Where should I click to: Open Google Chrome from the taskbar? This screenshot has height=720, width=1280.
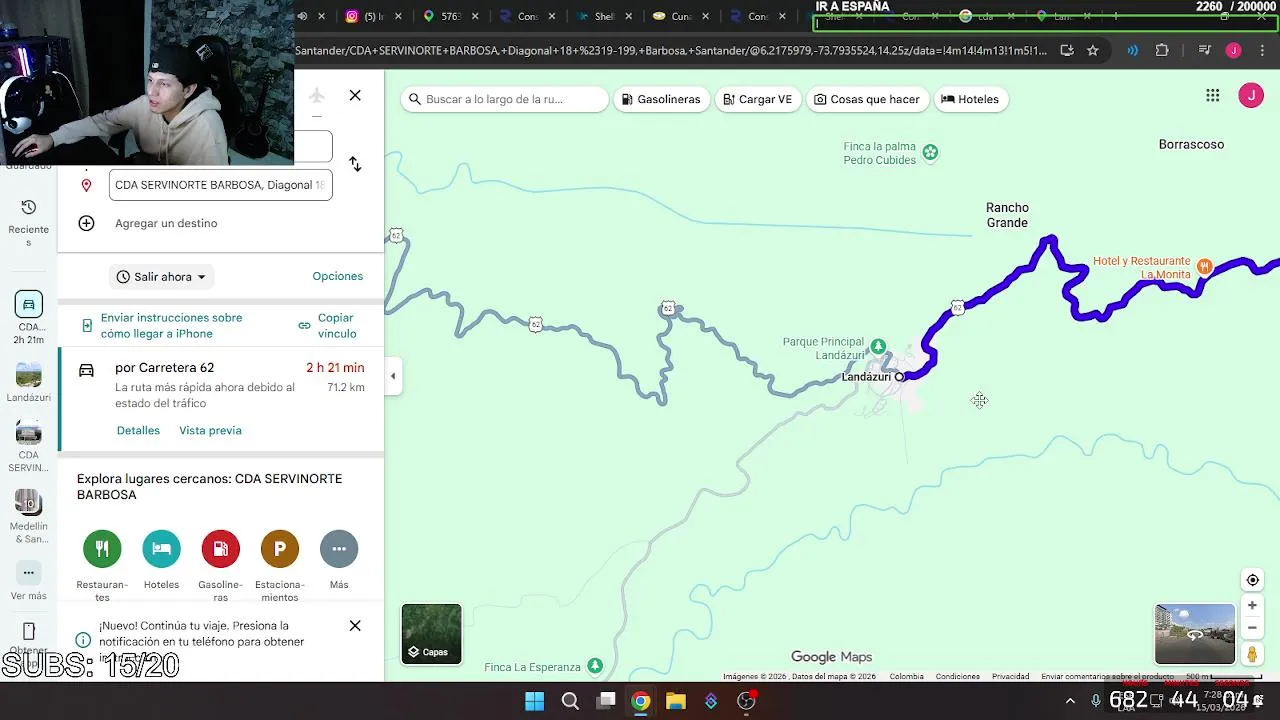point(641,701)
